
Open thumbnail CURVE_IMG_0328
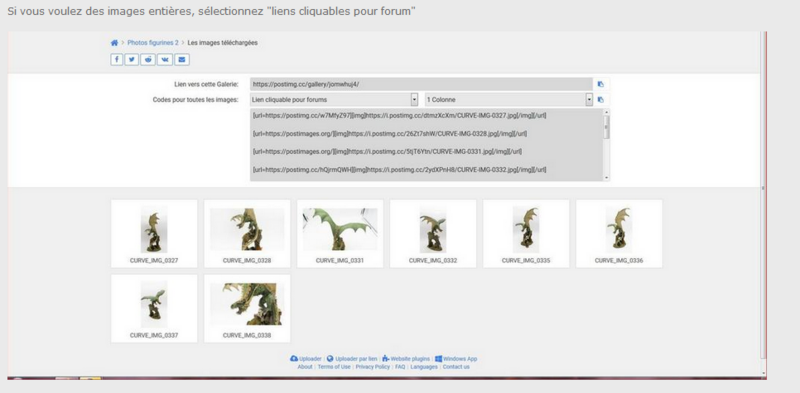(247, 233)
